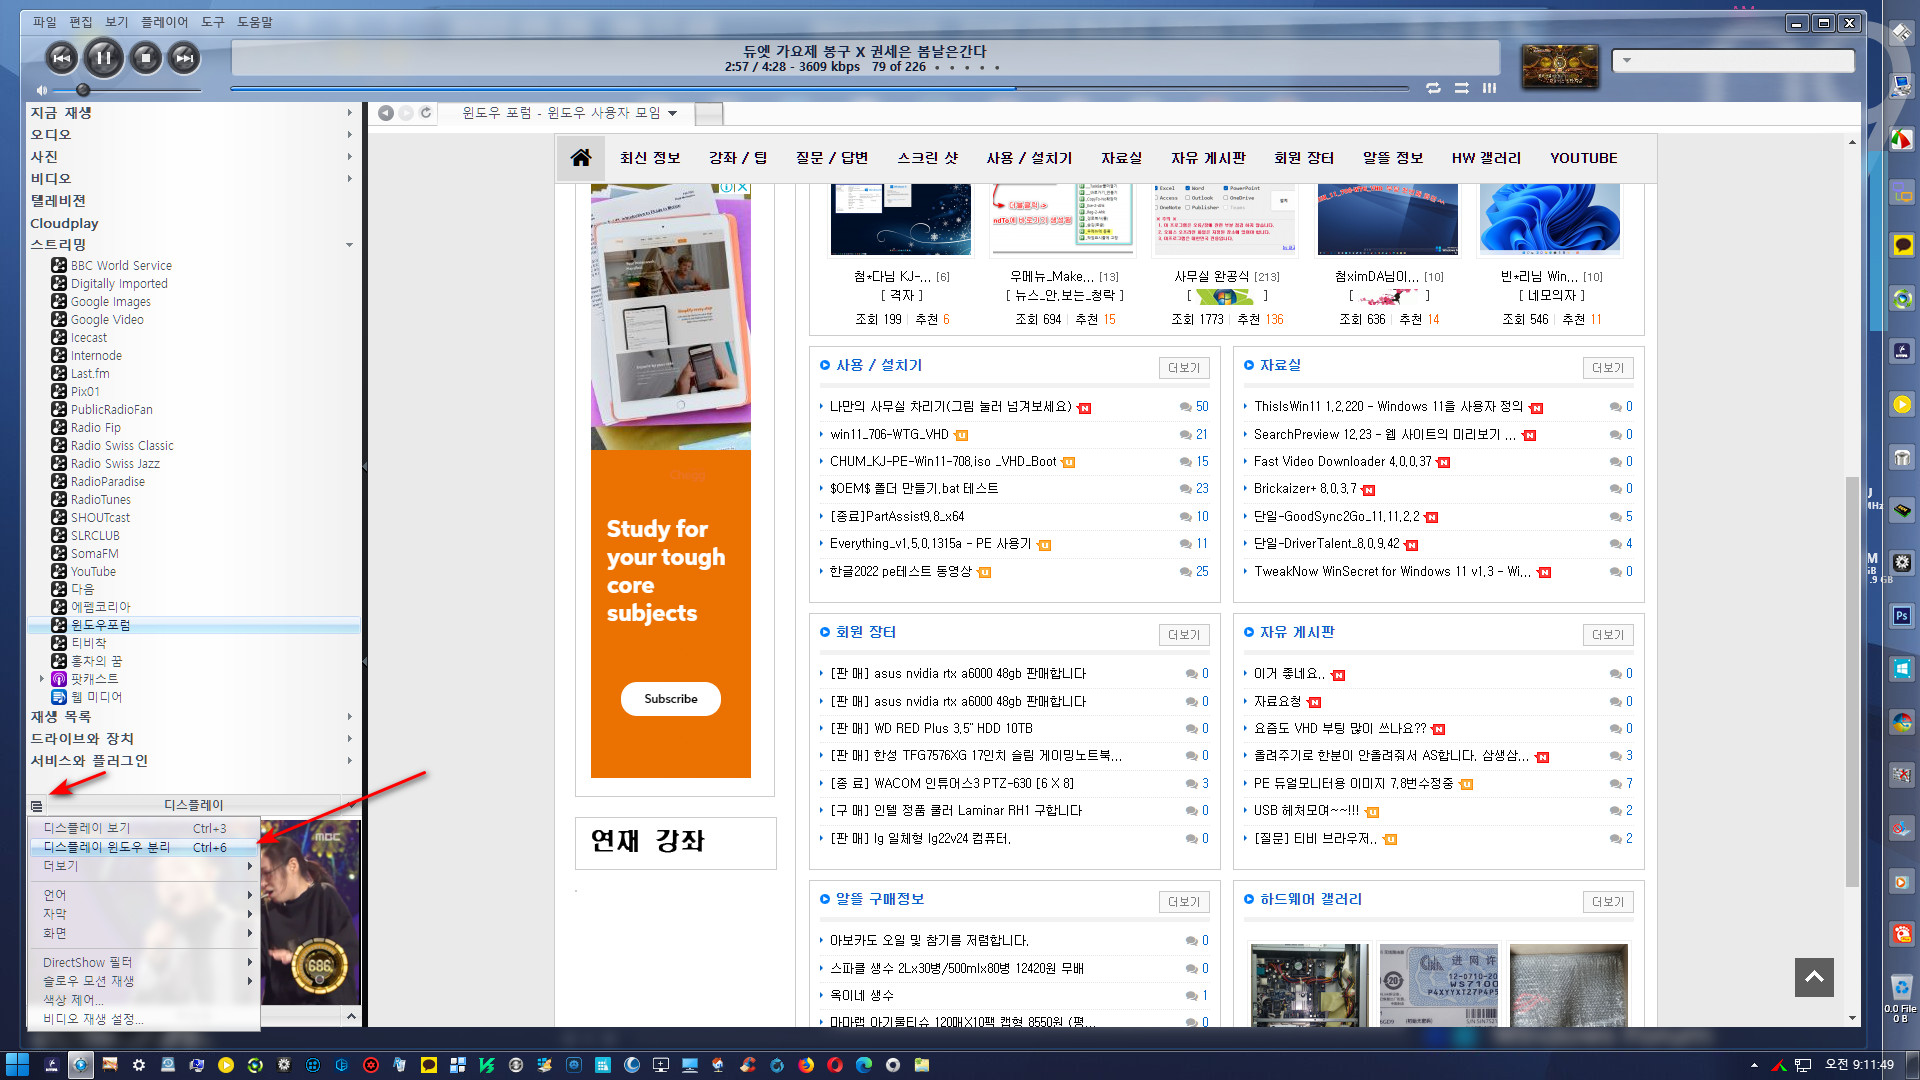This screenshot has height=1080, width=1920.
Task: Select Radio Swiss Jazz stream
Action: (114, 464)
